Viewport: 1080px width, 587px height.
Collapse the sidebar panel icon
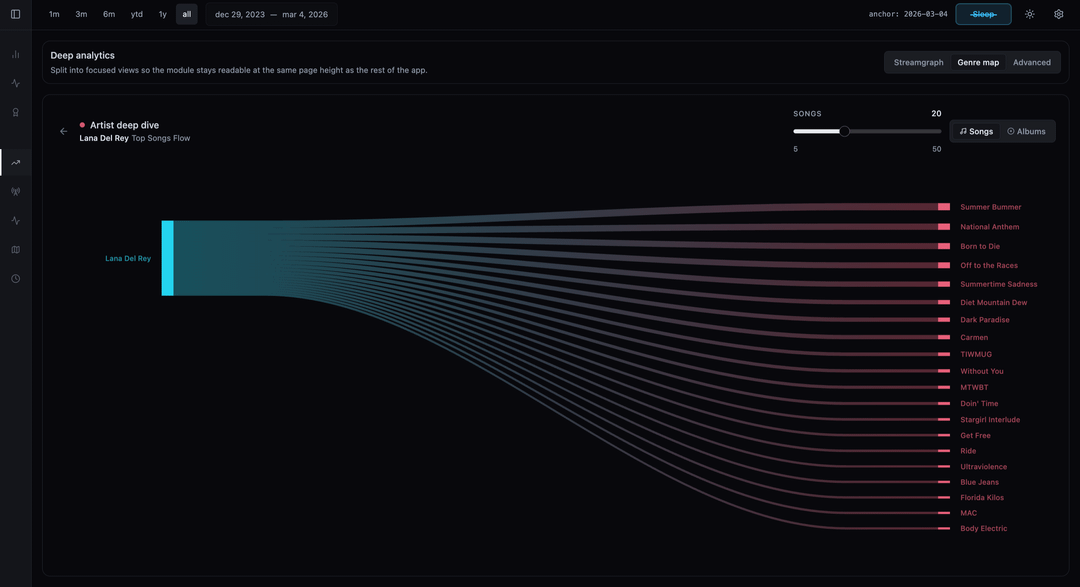tap(15, 14)
